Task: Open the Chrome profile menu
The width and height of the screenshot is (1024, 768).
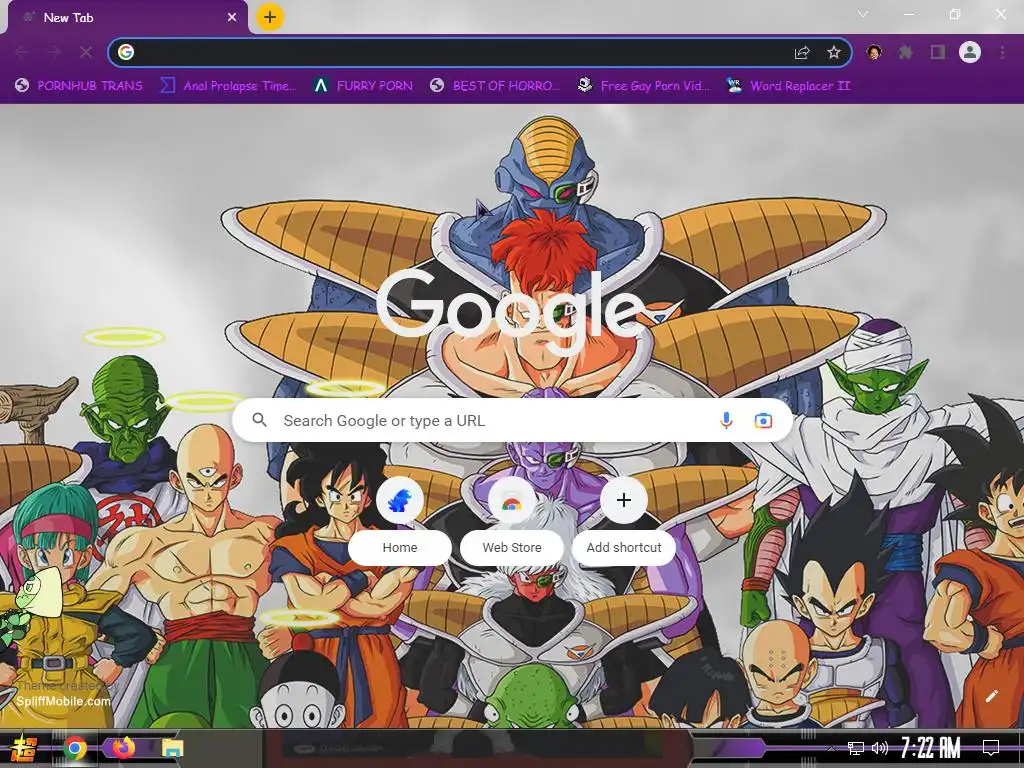Action: click(970, 52)
